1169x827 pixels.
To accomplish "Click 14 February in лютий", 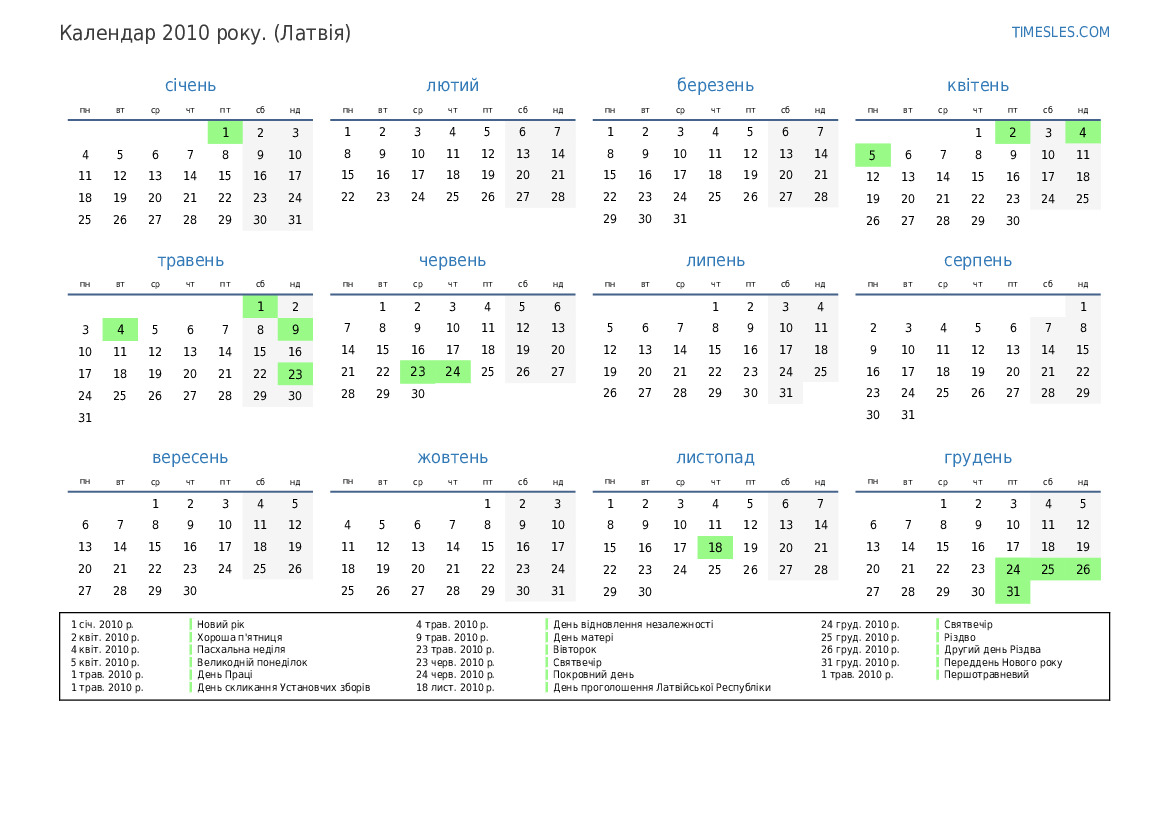I will [x=558, y=154].
